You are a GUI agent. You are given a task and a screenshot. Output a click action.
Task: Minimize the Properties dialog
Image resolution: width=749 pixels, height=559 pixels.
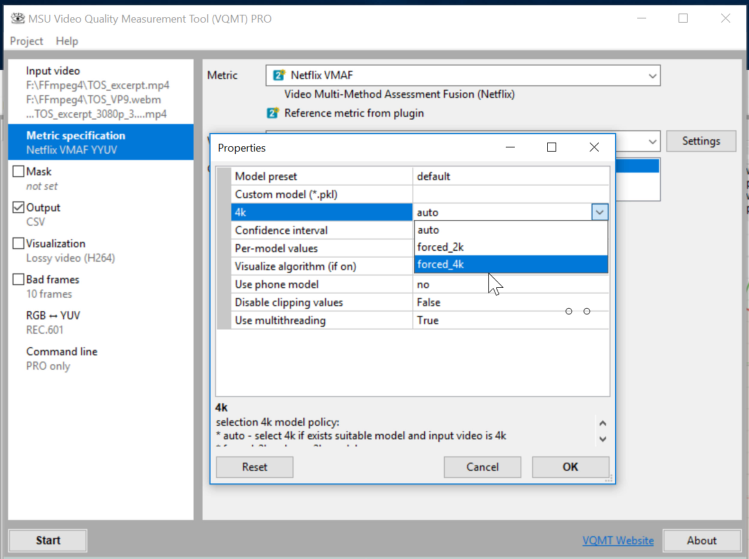coord(510,147)
